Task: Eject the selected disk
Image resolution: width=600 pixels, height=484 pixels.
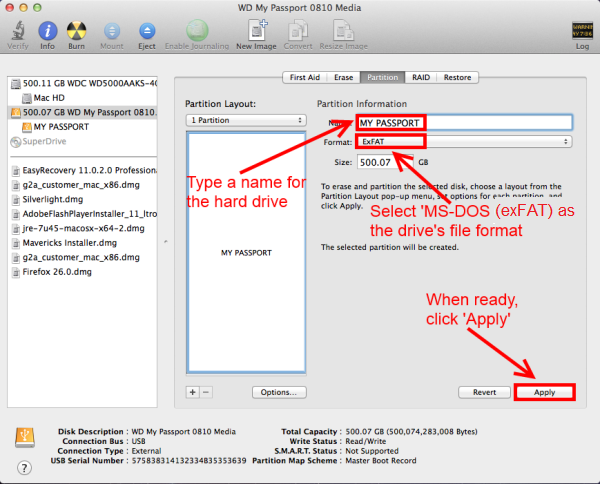Action: tap(147, 31)
